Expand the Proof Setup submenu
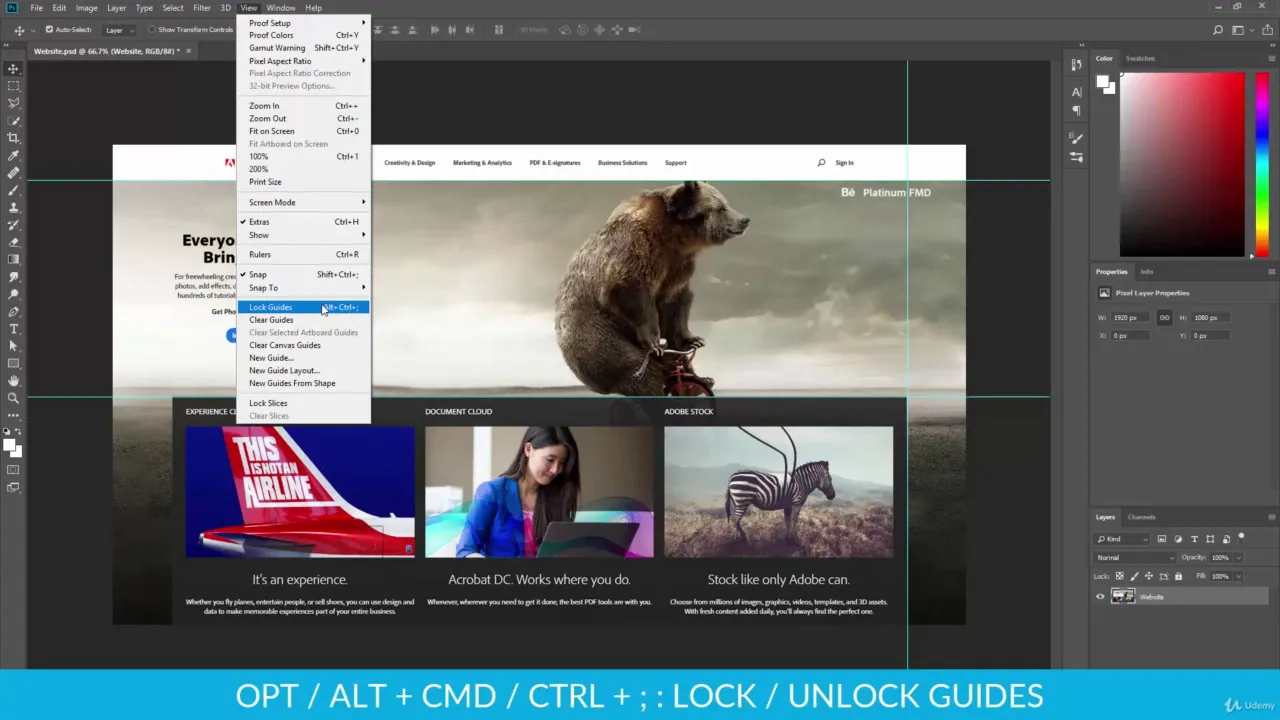The height and width of the screenshot is (720, 1280). click(x=304, y=23)
